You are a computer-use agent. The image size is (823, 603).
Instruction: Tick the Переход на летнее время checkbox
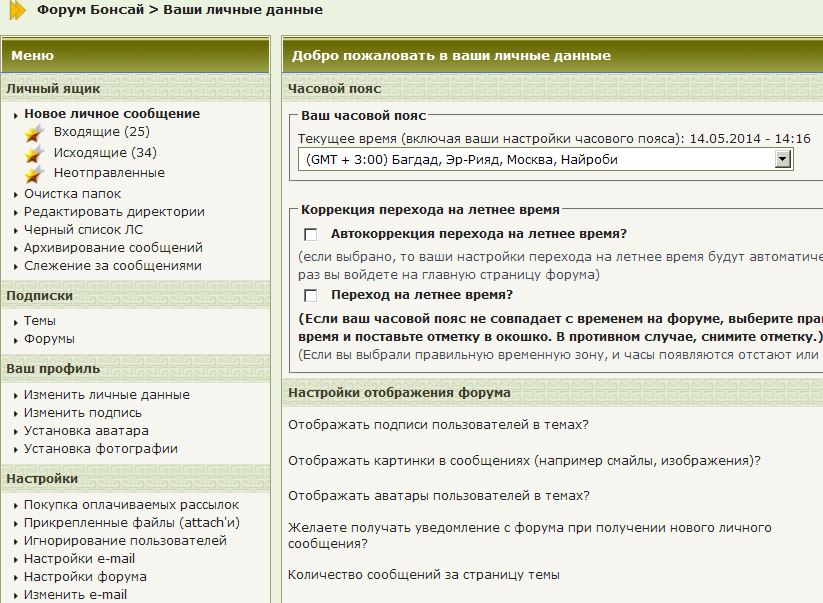tap(311, 295)
